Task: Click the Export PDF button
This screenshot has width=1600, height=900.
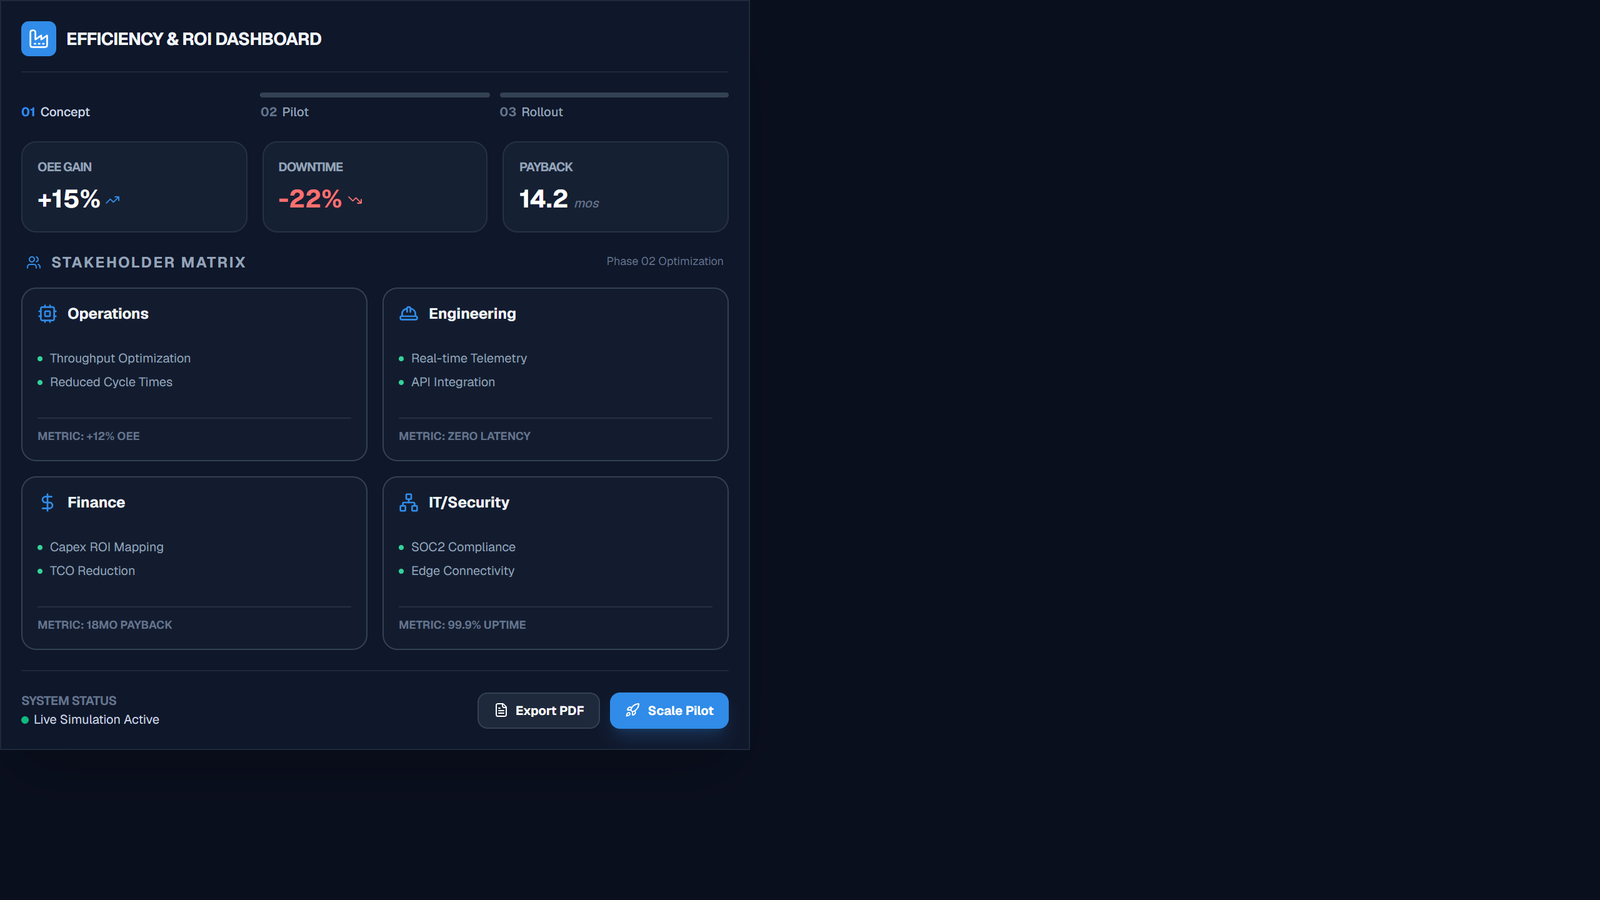Action: coord(538,710)
